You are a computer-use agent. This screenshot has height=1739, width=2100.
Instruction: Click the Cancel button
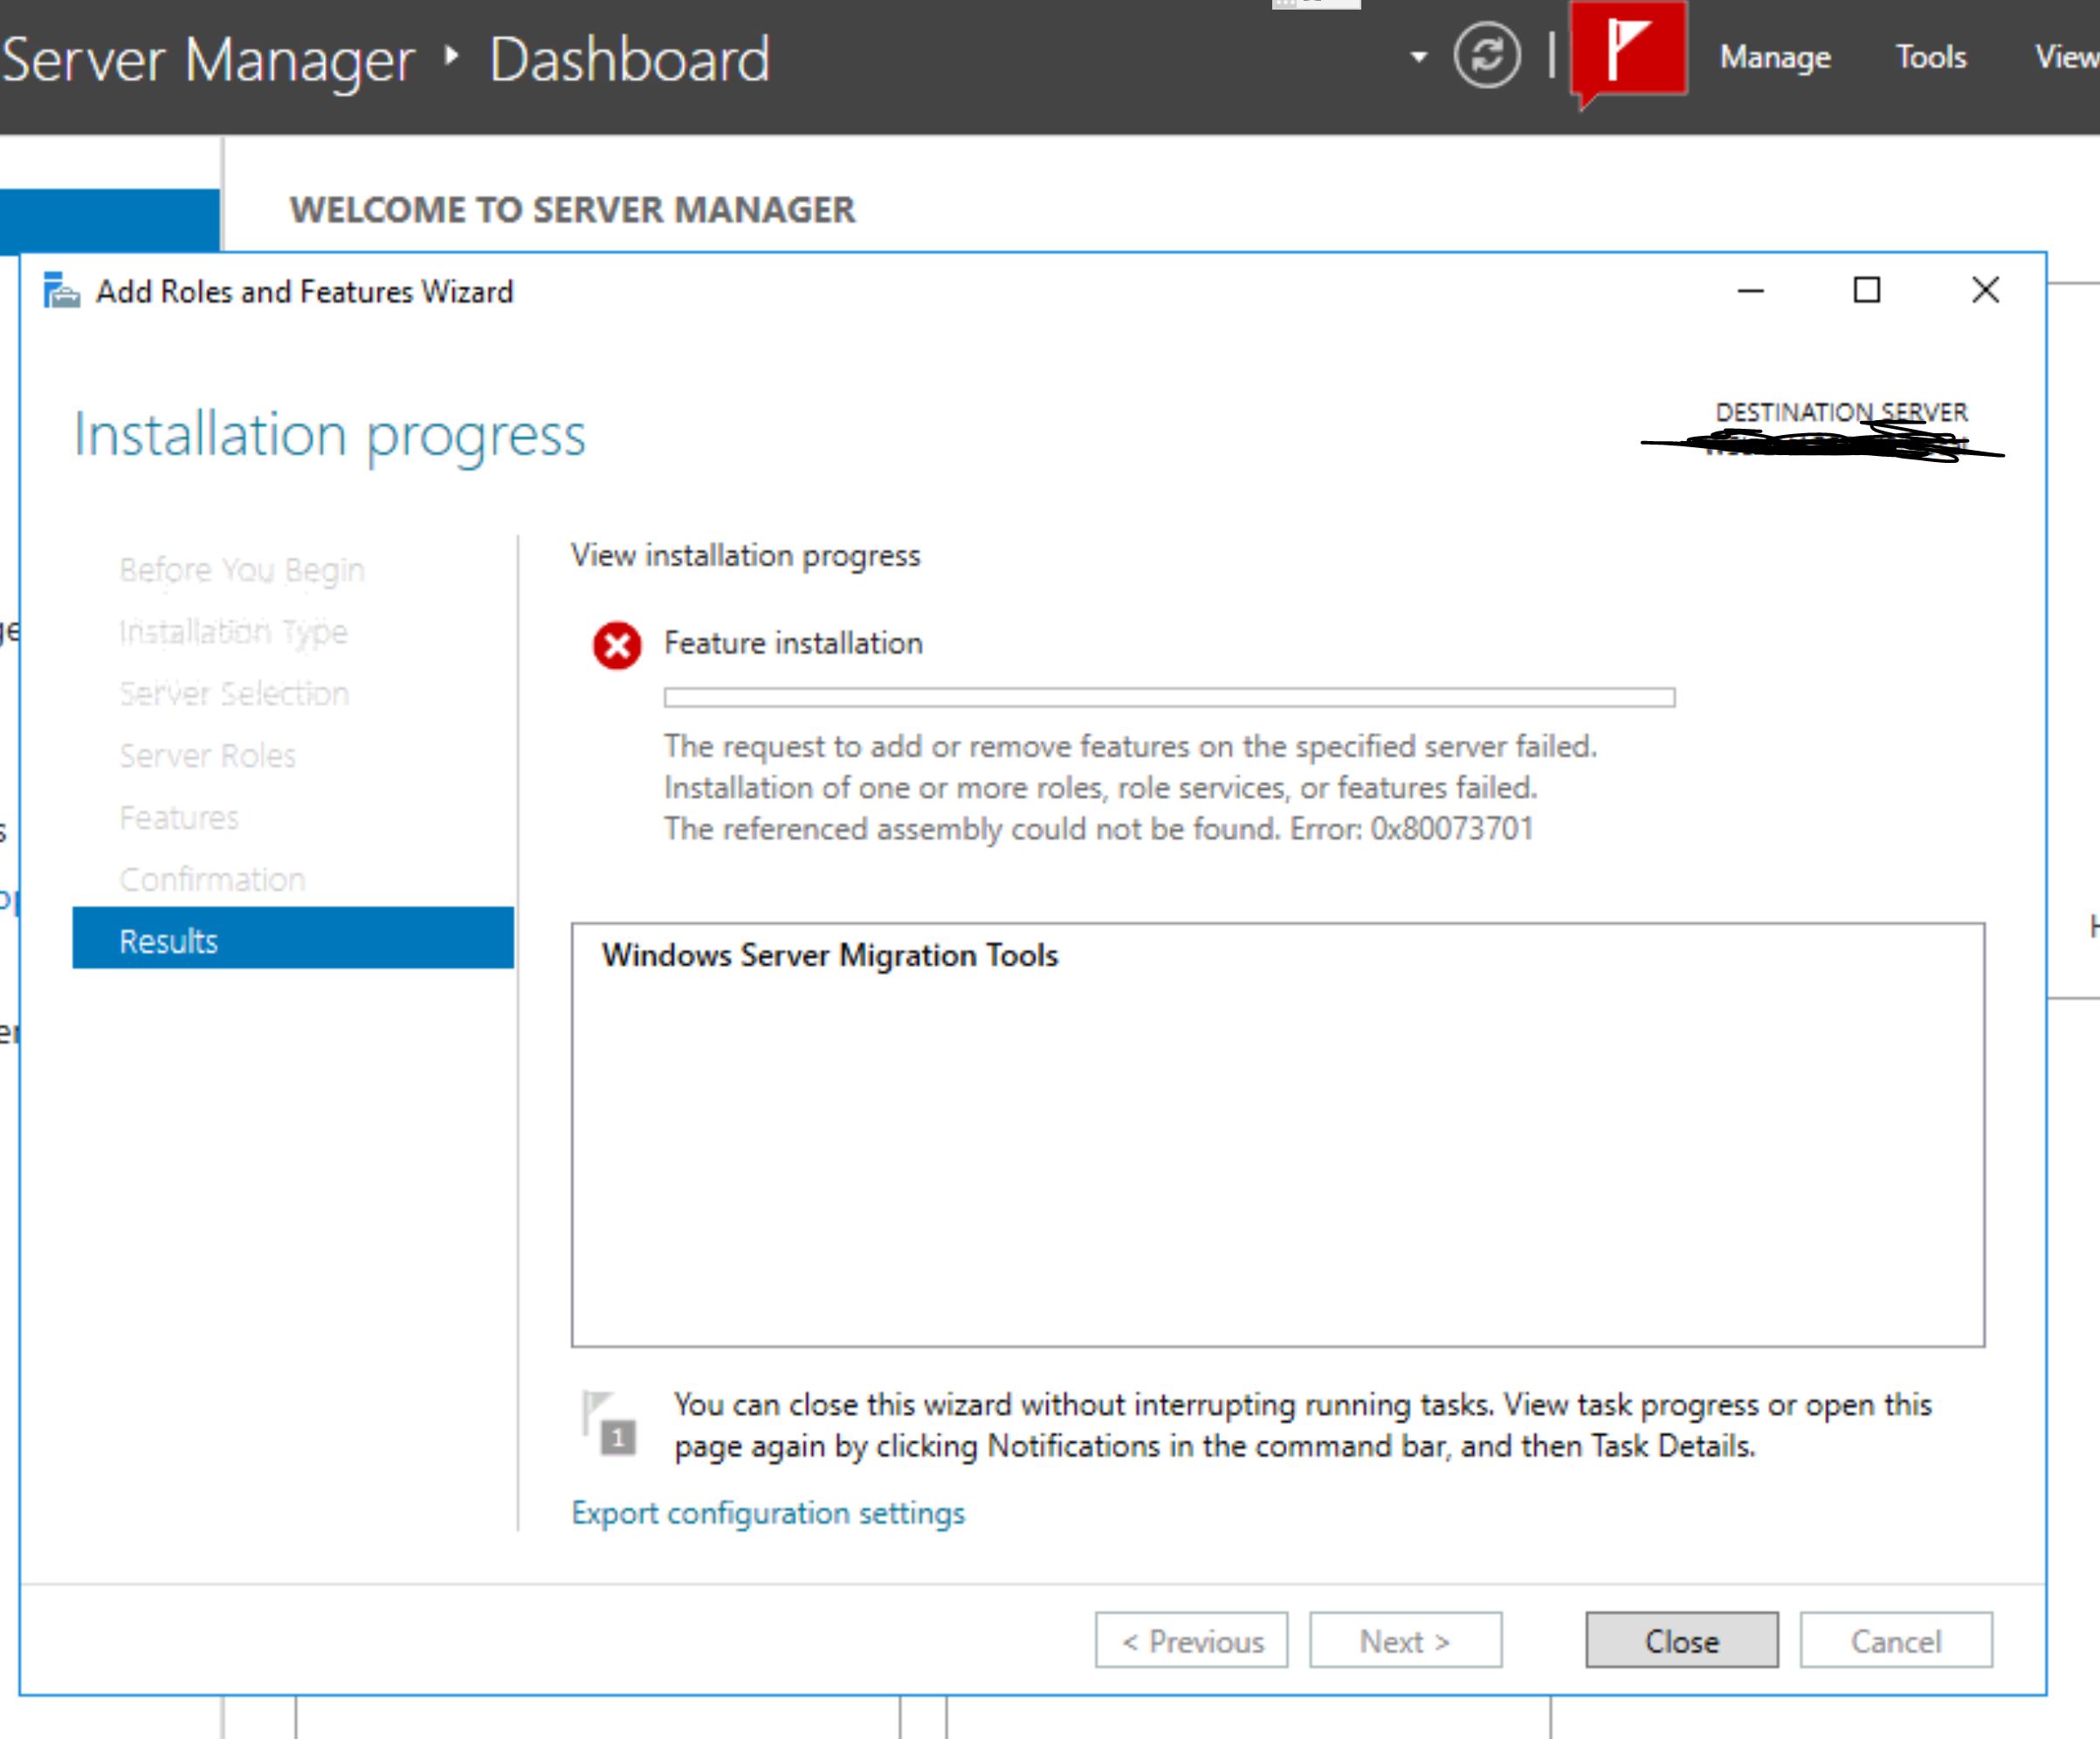(1896, 1641)
